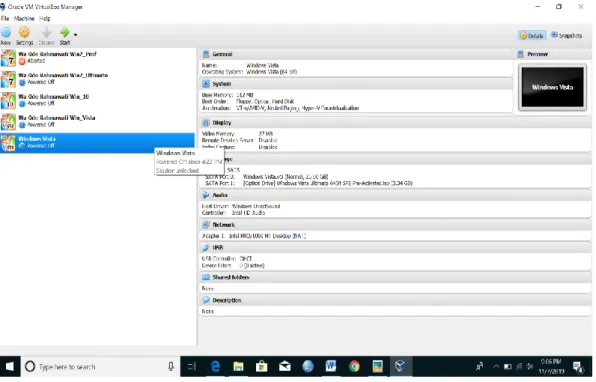Select Wa Ode Rahmawati Win7_Ultimate machine

tap(98, 79)
